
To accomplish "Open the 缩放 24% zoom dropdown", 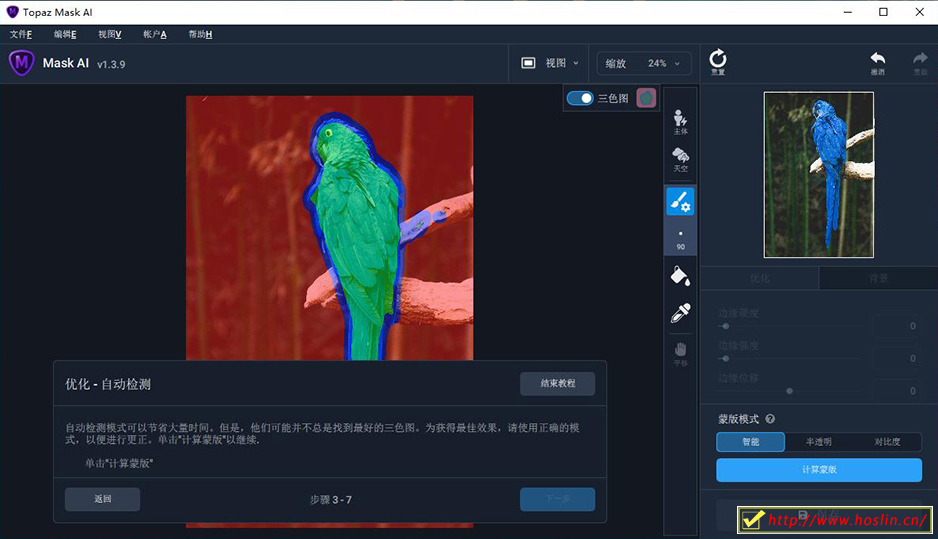I will point(644,63).
